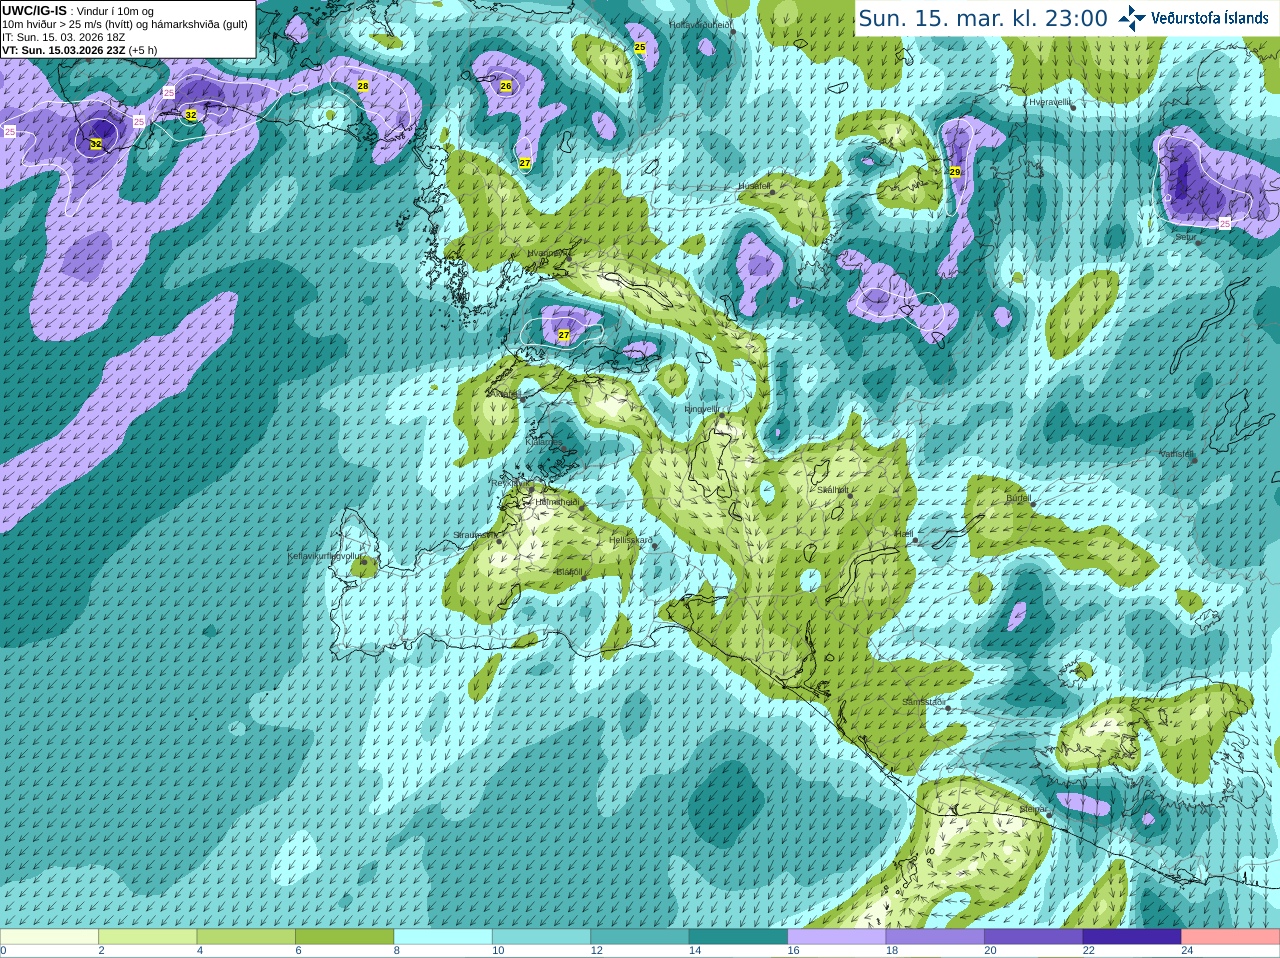
Task: Click the yellow 25 gust label near Holtavörðuheiði
Action: point(640,47)
